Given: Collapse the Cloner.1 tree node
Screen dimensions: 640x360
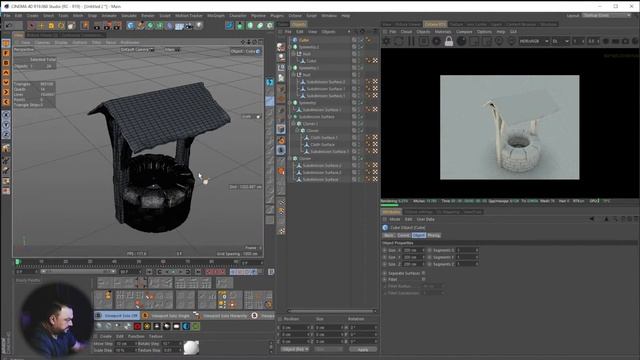Looking at the screenshot, I should coord(294,124).
